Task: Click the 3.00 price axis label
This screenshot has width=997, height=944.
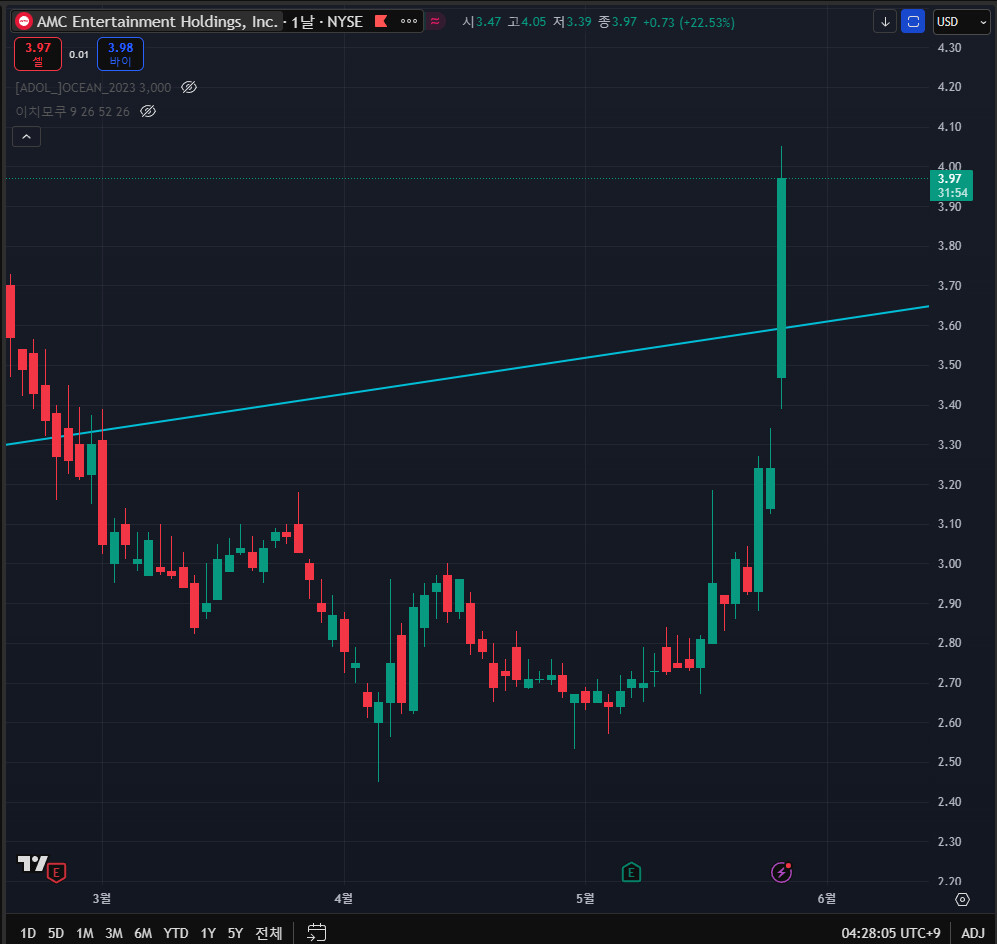Action: coord(949,564)
